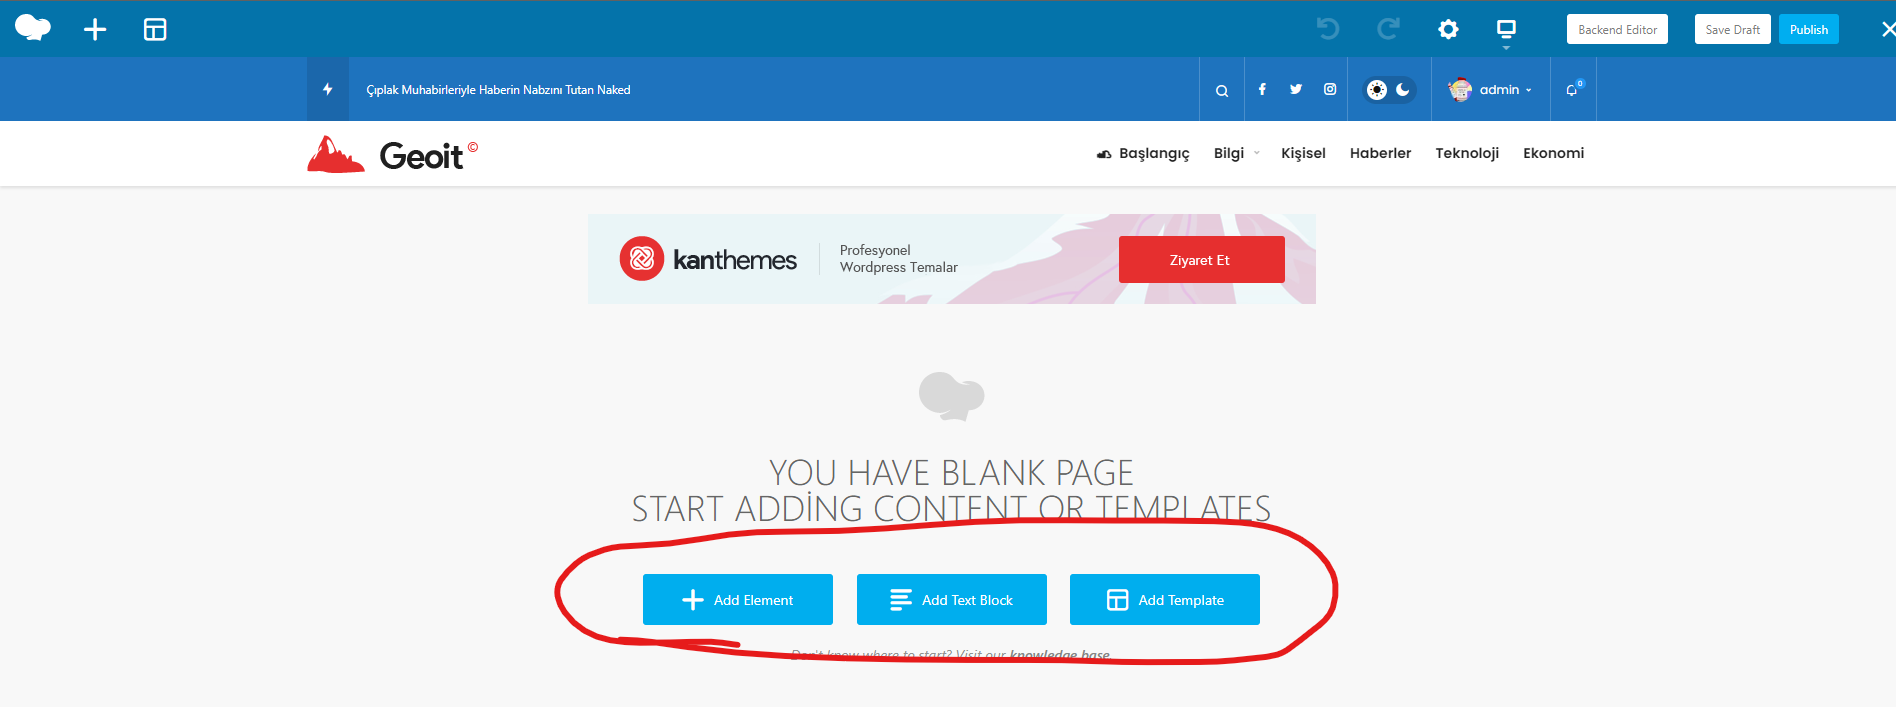Click the Instagram icon in header
Image resolution: width=1896 pixels, height=707 pixels.
1330,89
